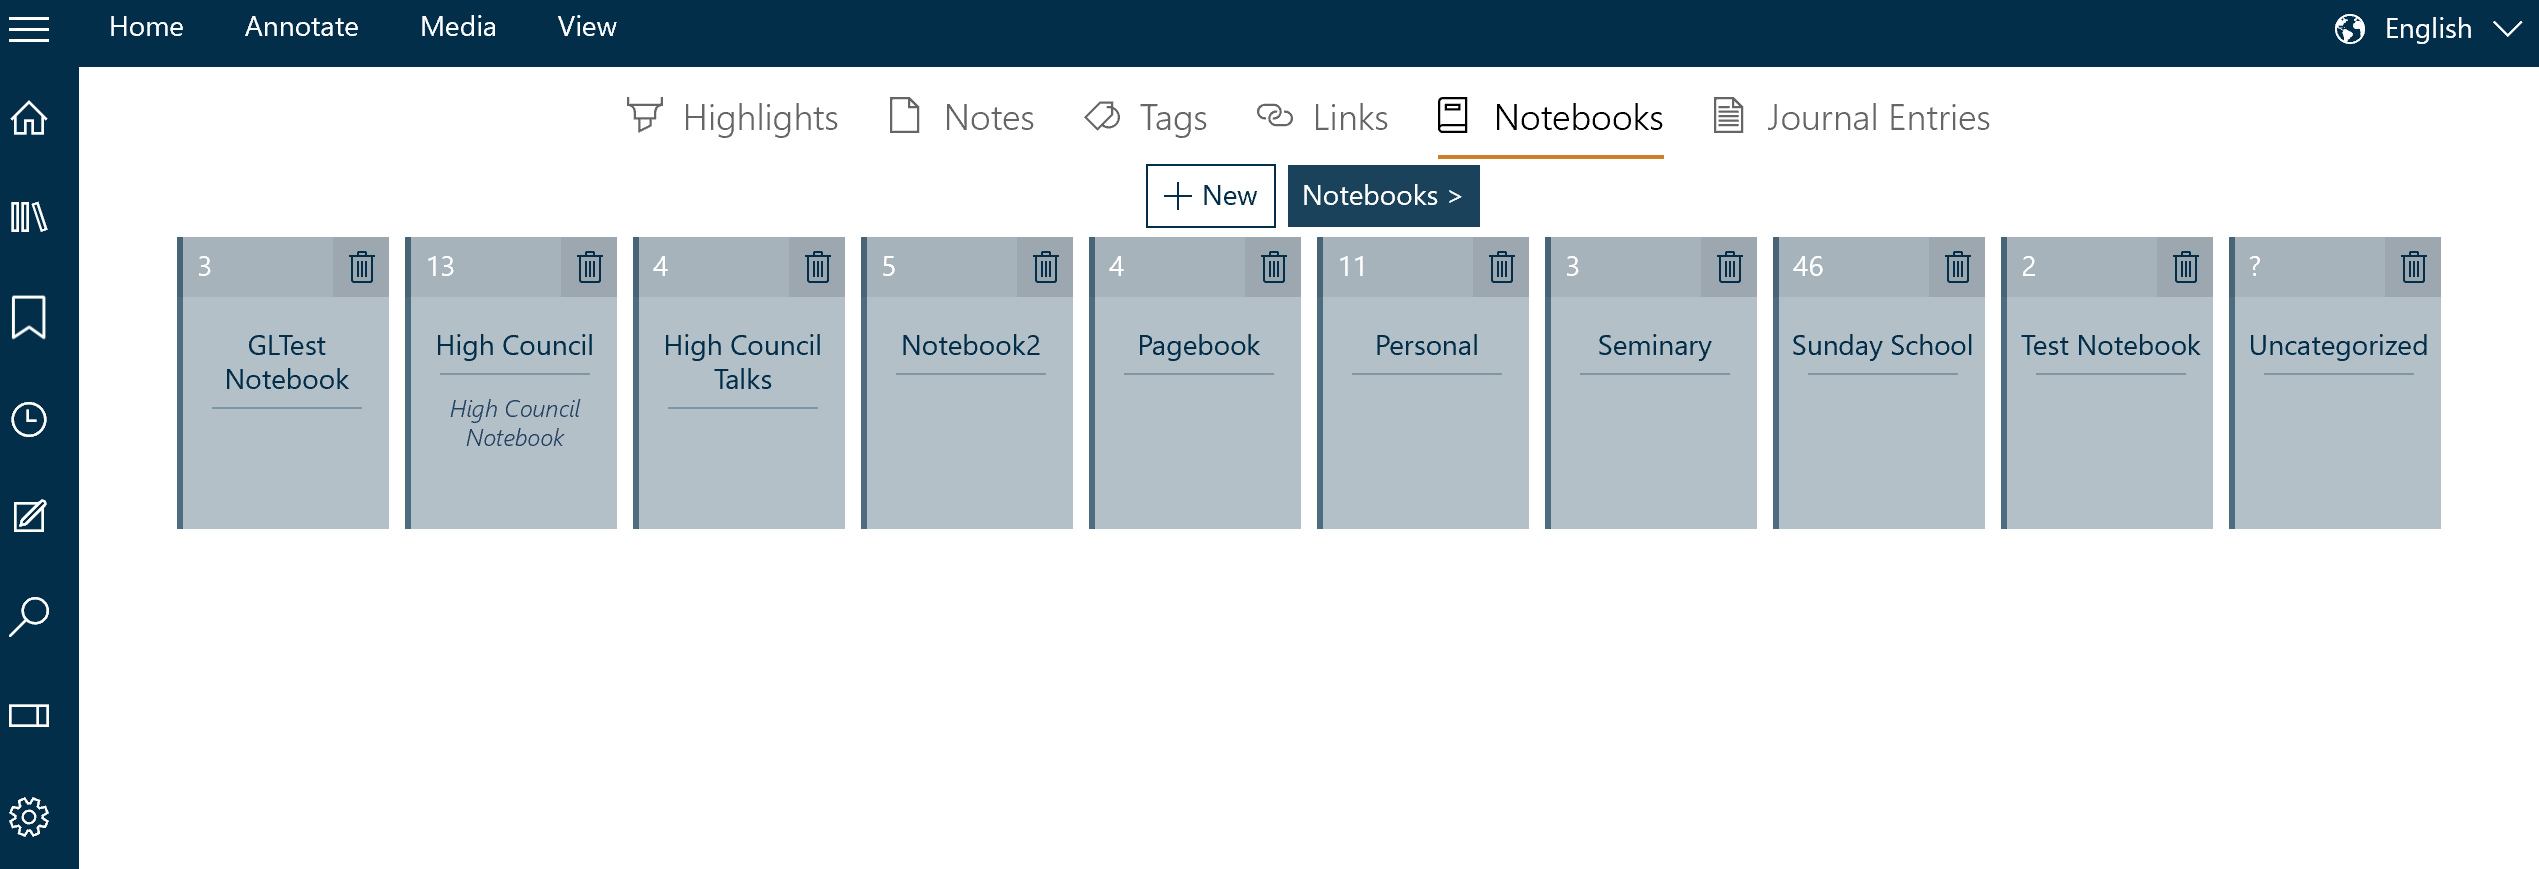
Task: Create a notebook with the New button
Action: 1210,196
